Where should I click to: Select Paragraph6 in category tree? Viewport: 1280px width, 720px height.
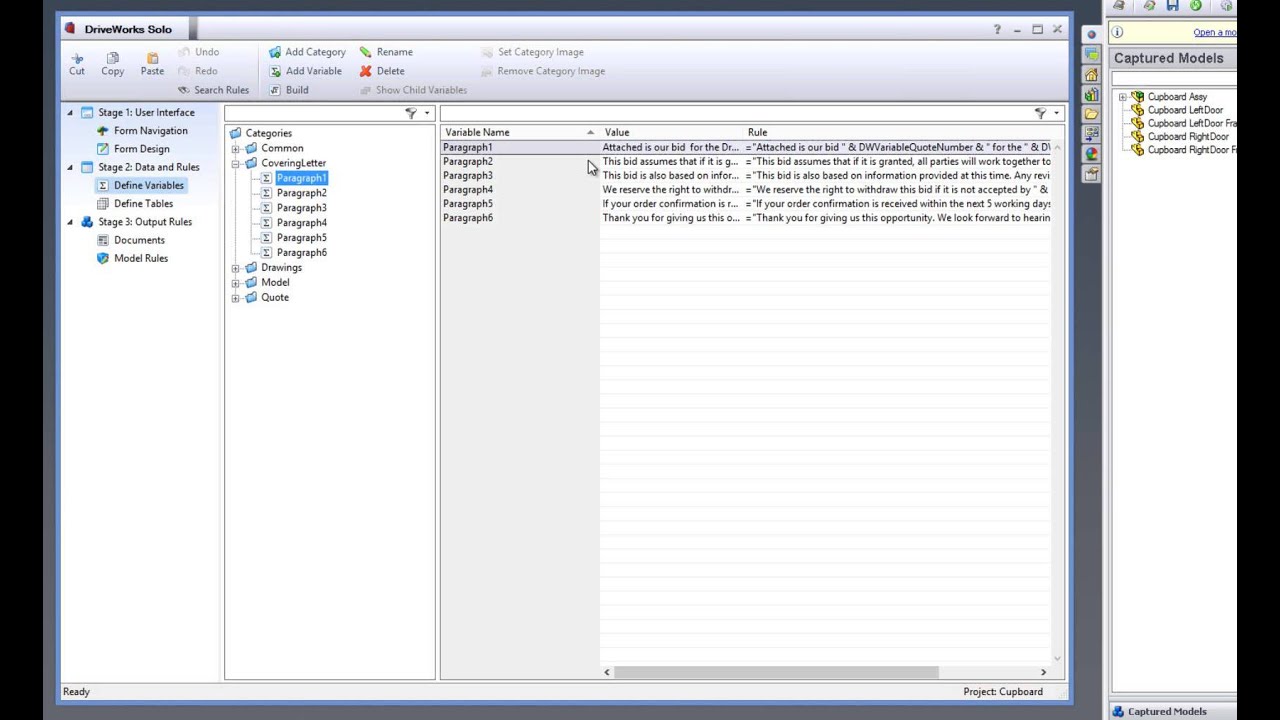pyautogui.click(x=301, y=253)
